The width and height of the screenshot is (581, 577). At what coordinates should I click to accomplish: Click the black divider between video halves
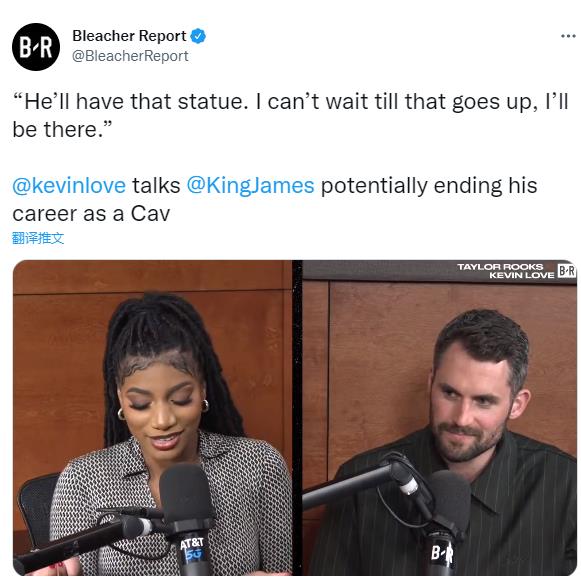[297, 418]
